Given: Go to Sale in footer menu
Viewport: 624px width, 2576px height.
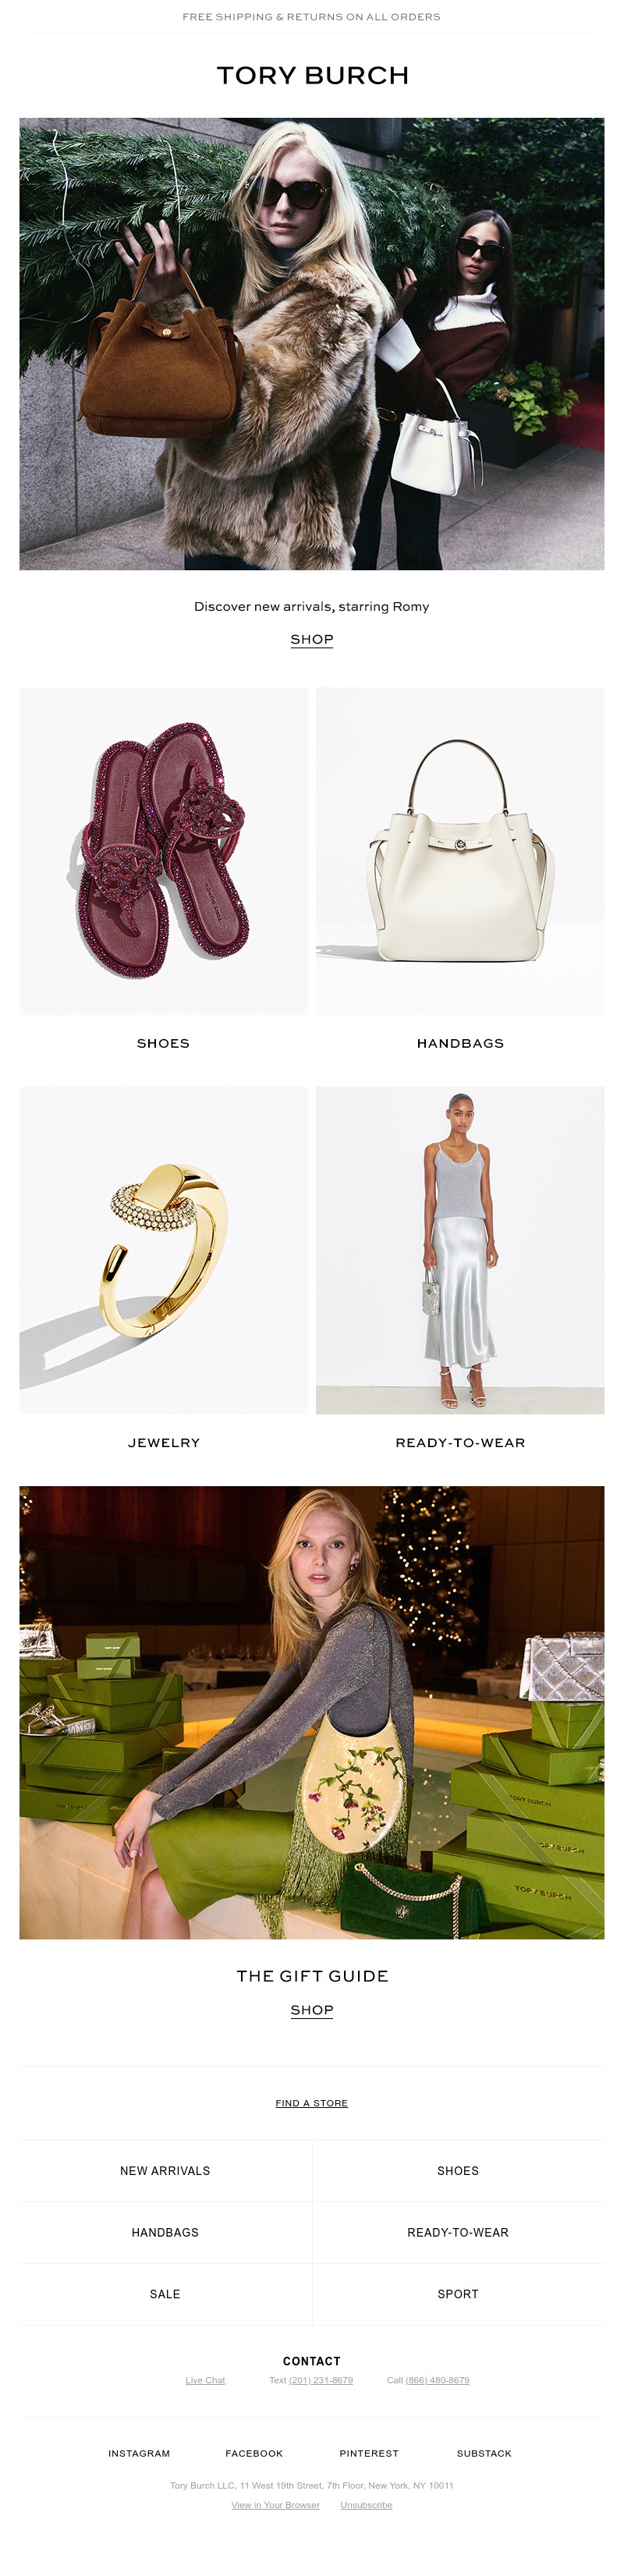Looking at the screenshot, I should pyautogui.click(x=165, y=2294).
